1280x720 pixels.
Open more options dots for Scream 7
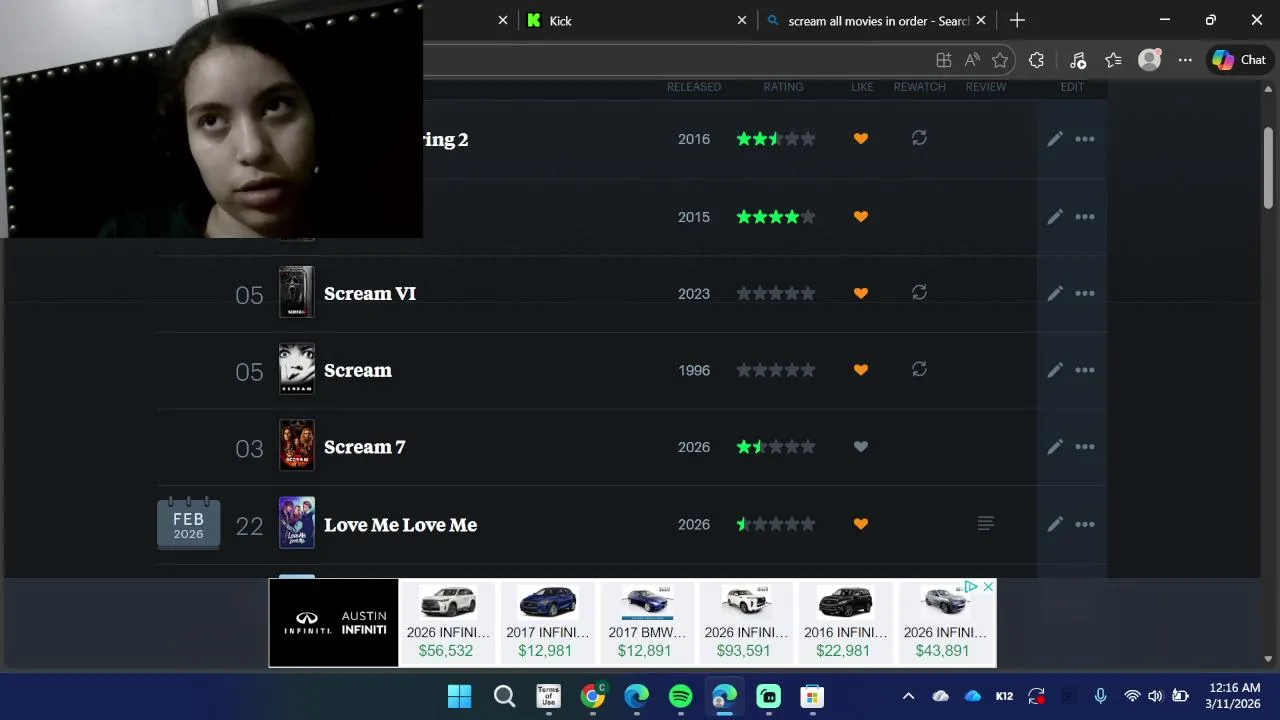[x=1085, y=447]
